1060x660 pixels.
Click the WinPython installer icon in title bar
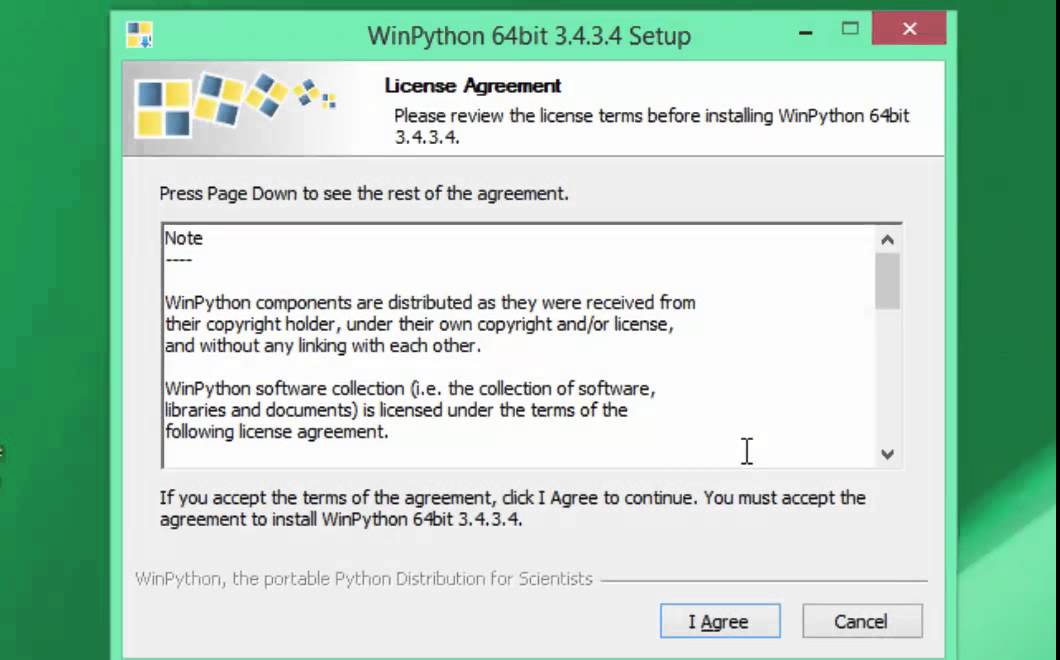point(139,35)
